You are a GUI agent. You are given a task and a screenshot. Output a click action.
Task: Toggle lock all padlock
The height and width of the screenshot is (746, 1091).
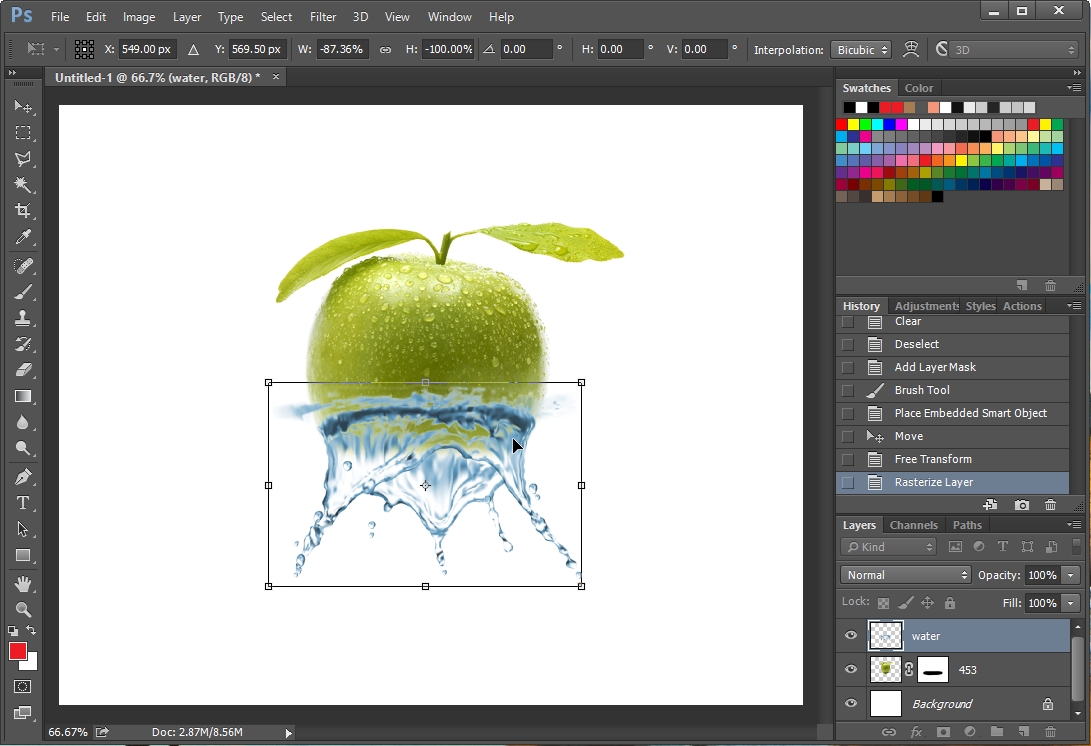click(x=950, y=603)
